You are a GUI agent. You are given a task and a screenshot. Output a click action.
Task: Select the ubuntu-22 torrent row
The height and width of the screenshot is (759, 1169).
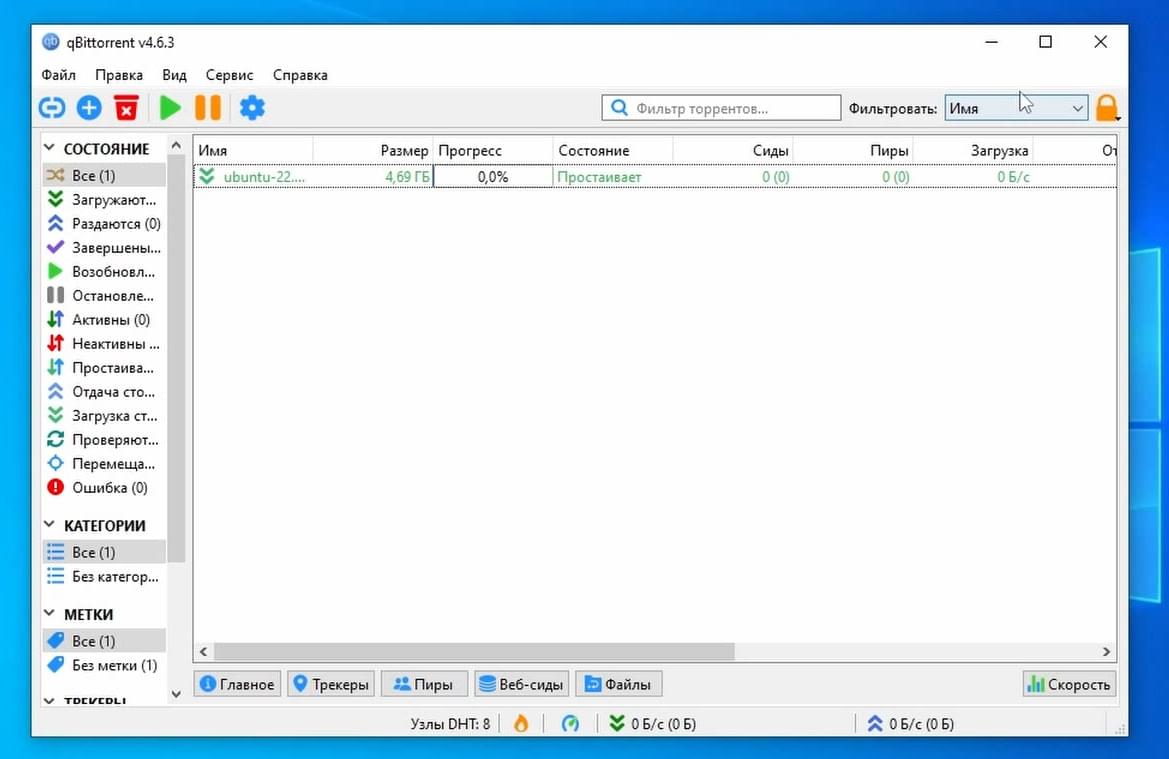tap(655, 177)
